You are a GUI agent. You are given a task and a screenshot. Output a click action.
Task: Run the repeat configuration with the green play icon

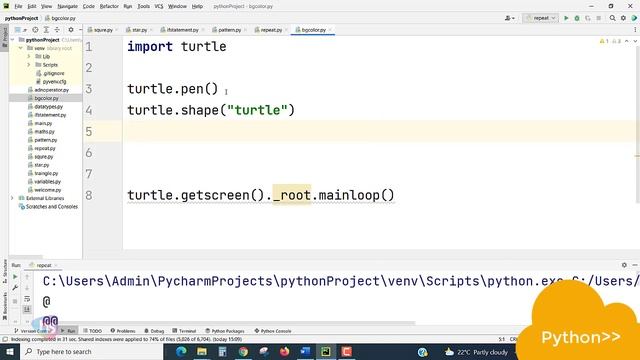click(566, 18)
